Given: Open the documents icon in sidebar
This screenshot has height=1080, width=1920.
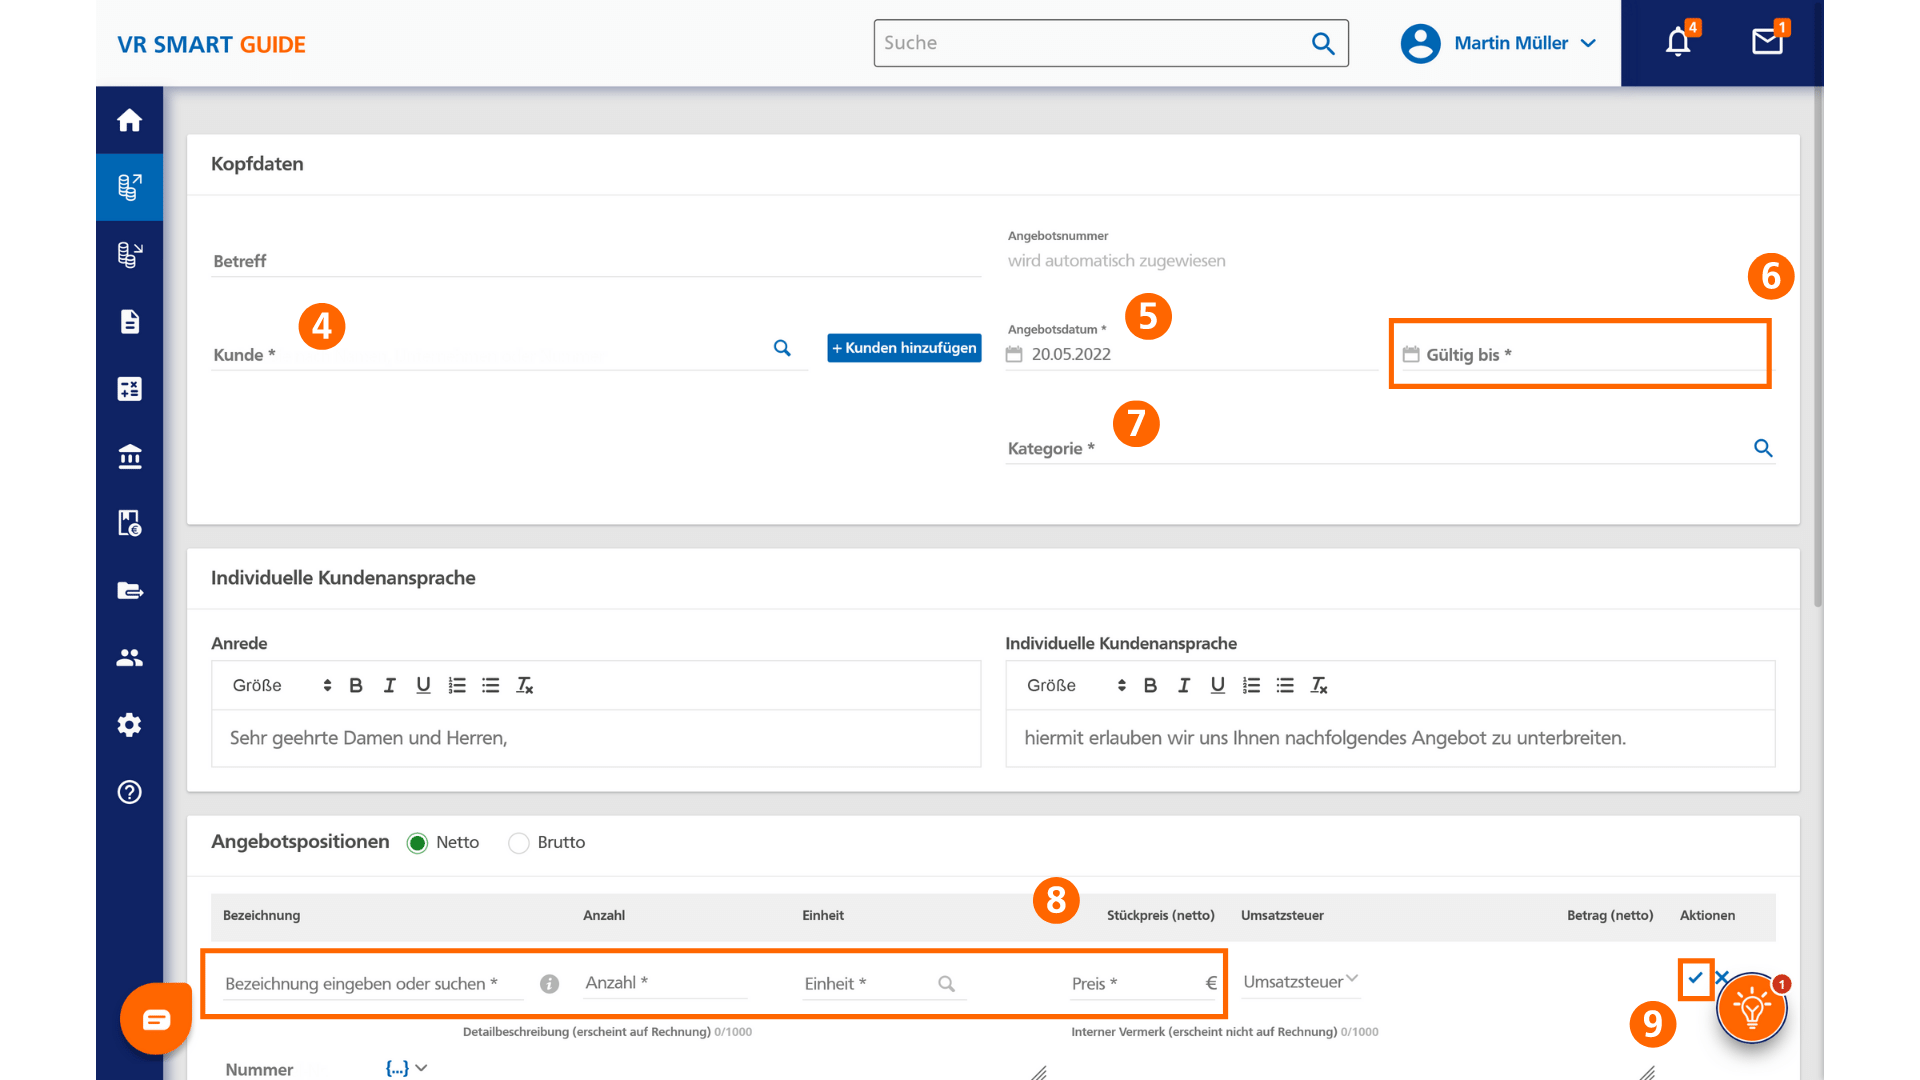Looking at the screenshot, I should tap(129, 321).
